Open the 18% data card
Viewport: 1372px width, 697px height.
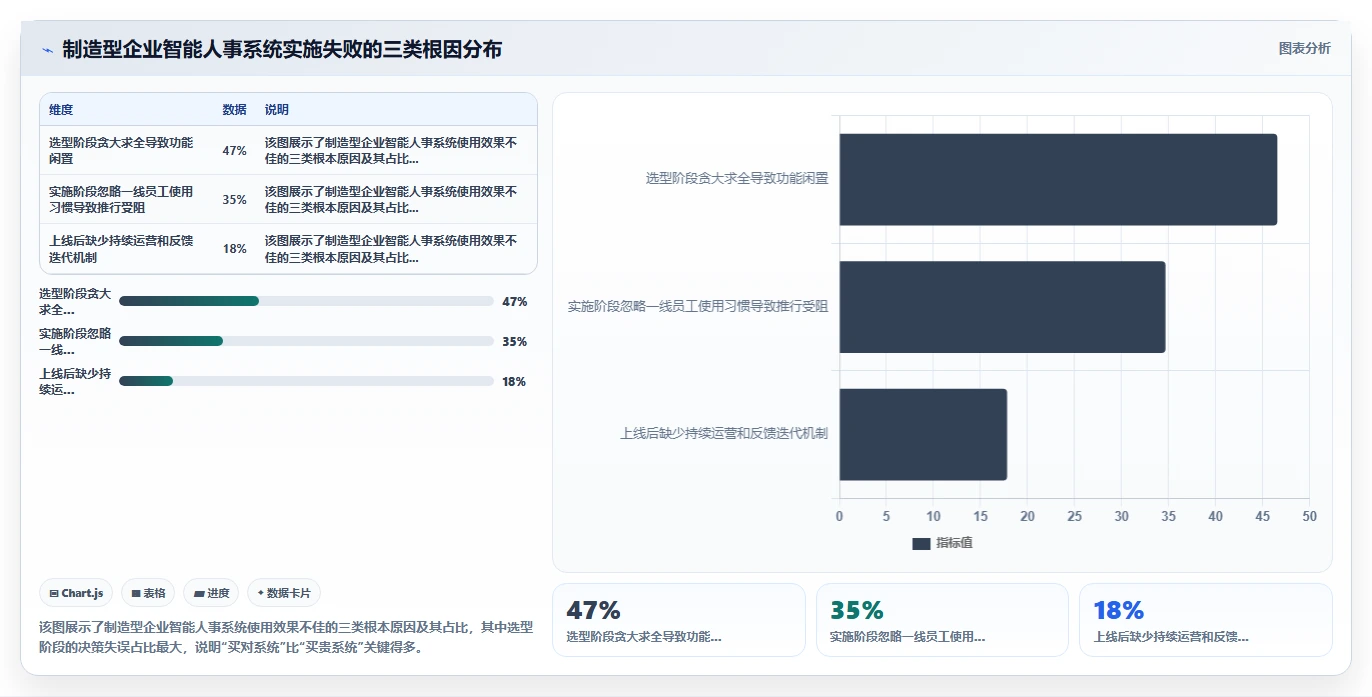point(1206,620)
